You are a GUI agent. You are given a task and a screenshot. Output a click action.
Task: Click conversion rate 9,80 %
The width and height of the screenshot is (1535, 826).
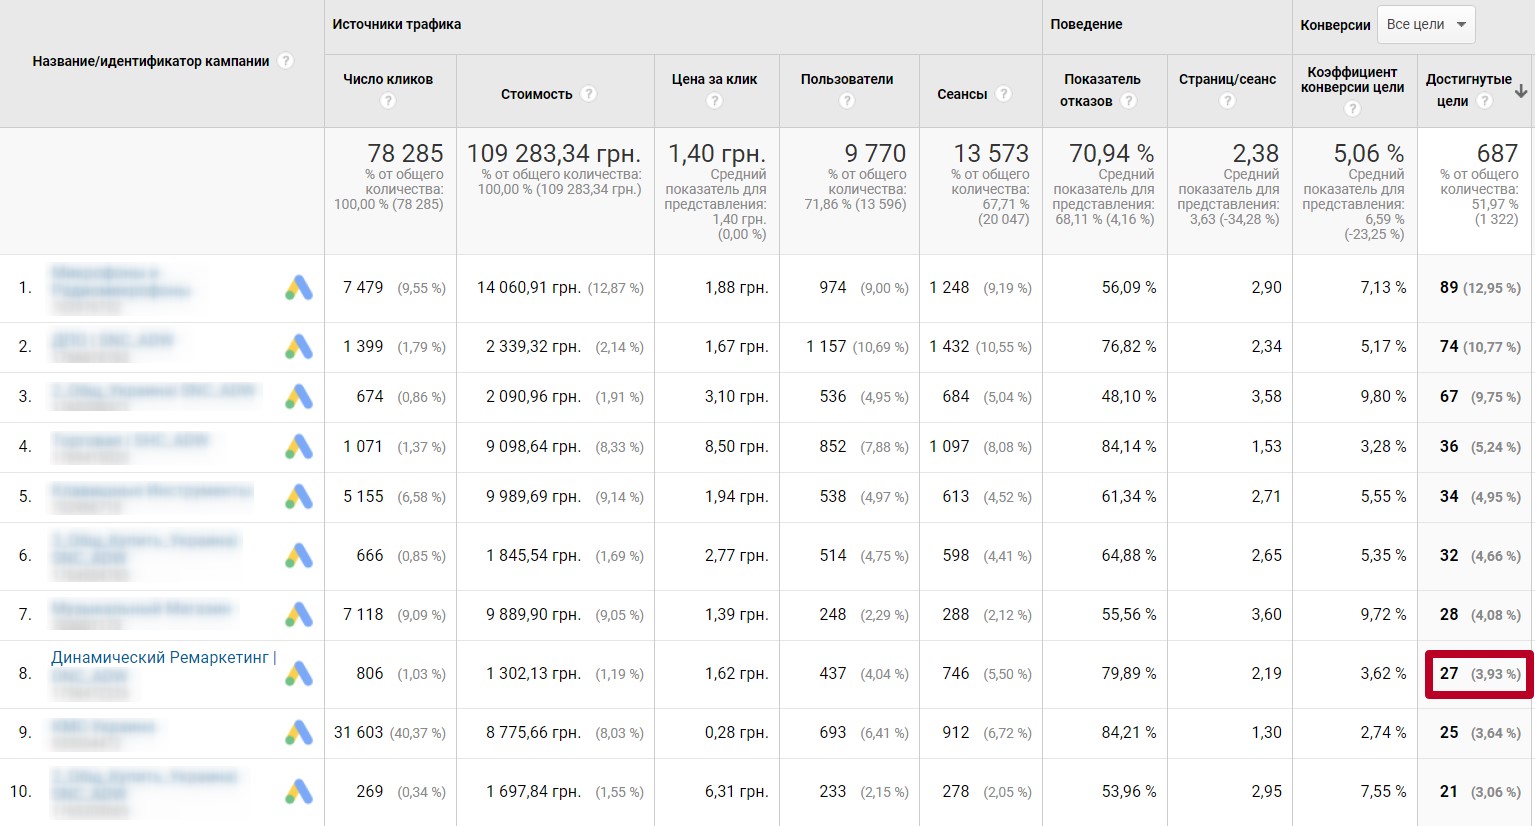click(x=1383, y=397)
